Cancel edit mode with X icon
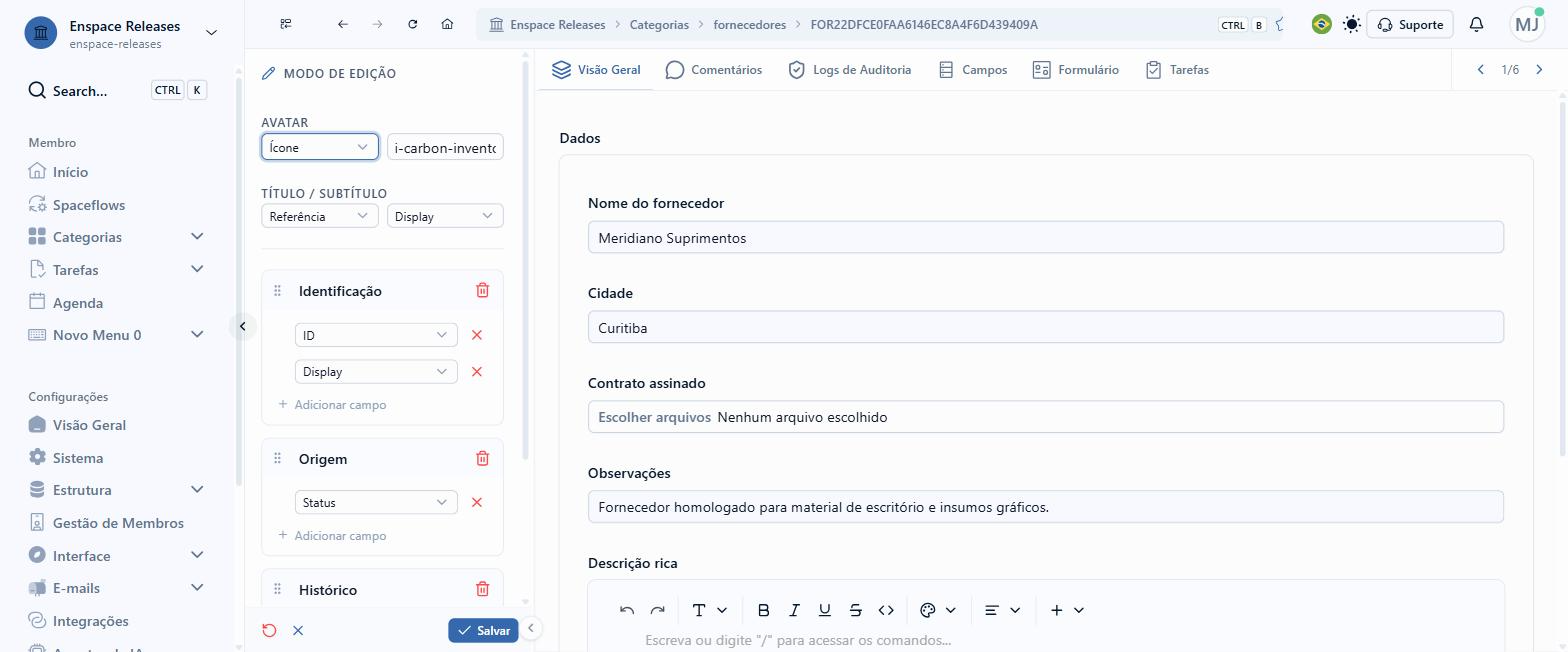The width and height of the screenshot is (1568, 652). [298, 630]
